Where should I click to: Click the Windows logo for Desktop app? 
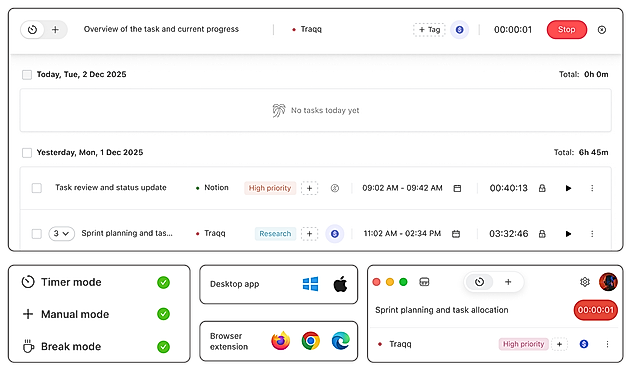point(310,284)
